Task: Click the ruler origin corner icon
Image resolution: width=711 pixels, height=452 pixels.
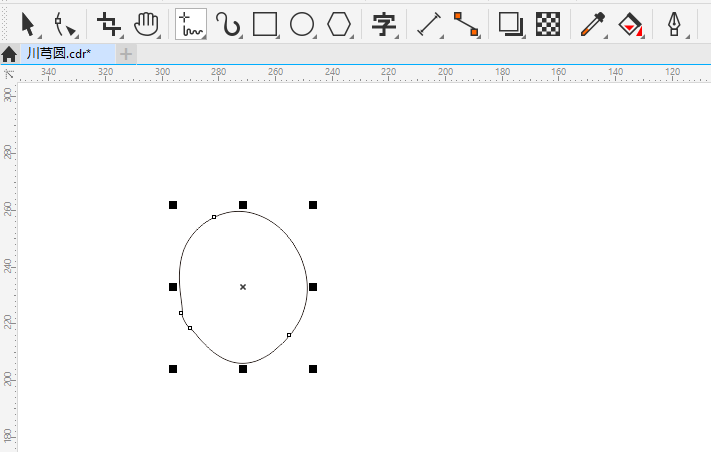Action: [x=9, y=74]
